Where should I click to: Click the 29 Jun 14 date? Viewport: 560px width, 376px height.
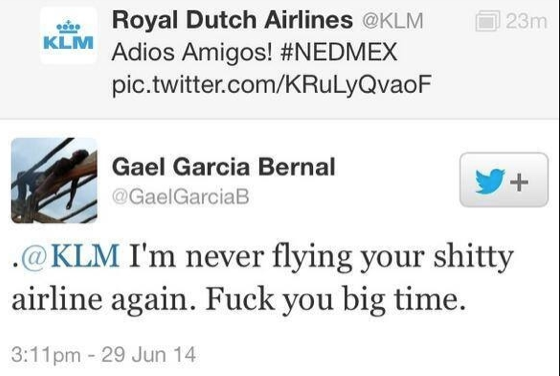coord(149,355)
